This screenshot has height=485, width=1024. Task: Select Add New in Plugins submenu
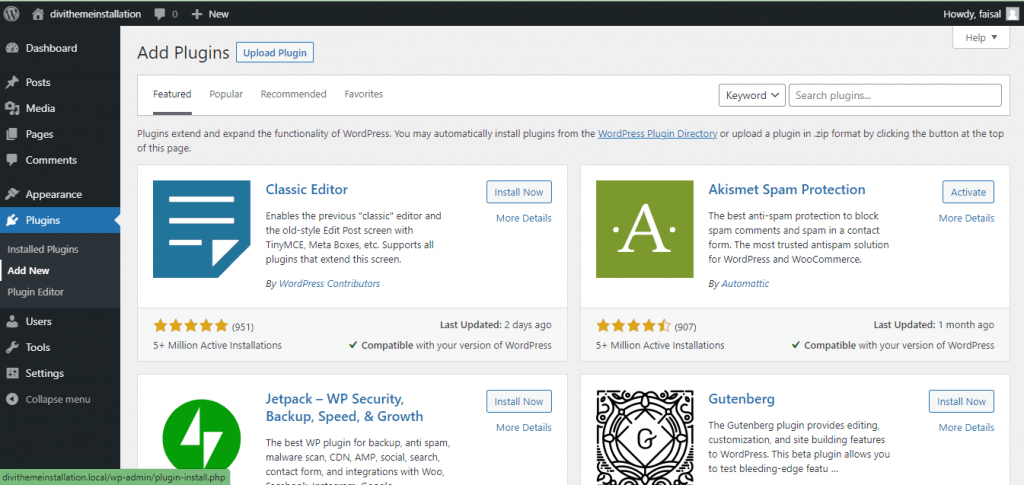(x=29, y=270)
